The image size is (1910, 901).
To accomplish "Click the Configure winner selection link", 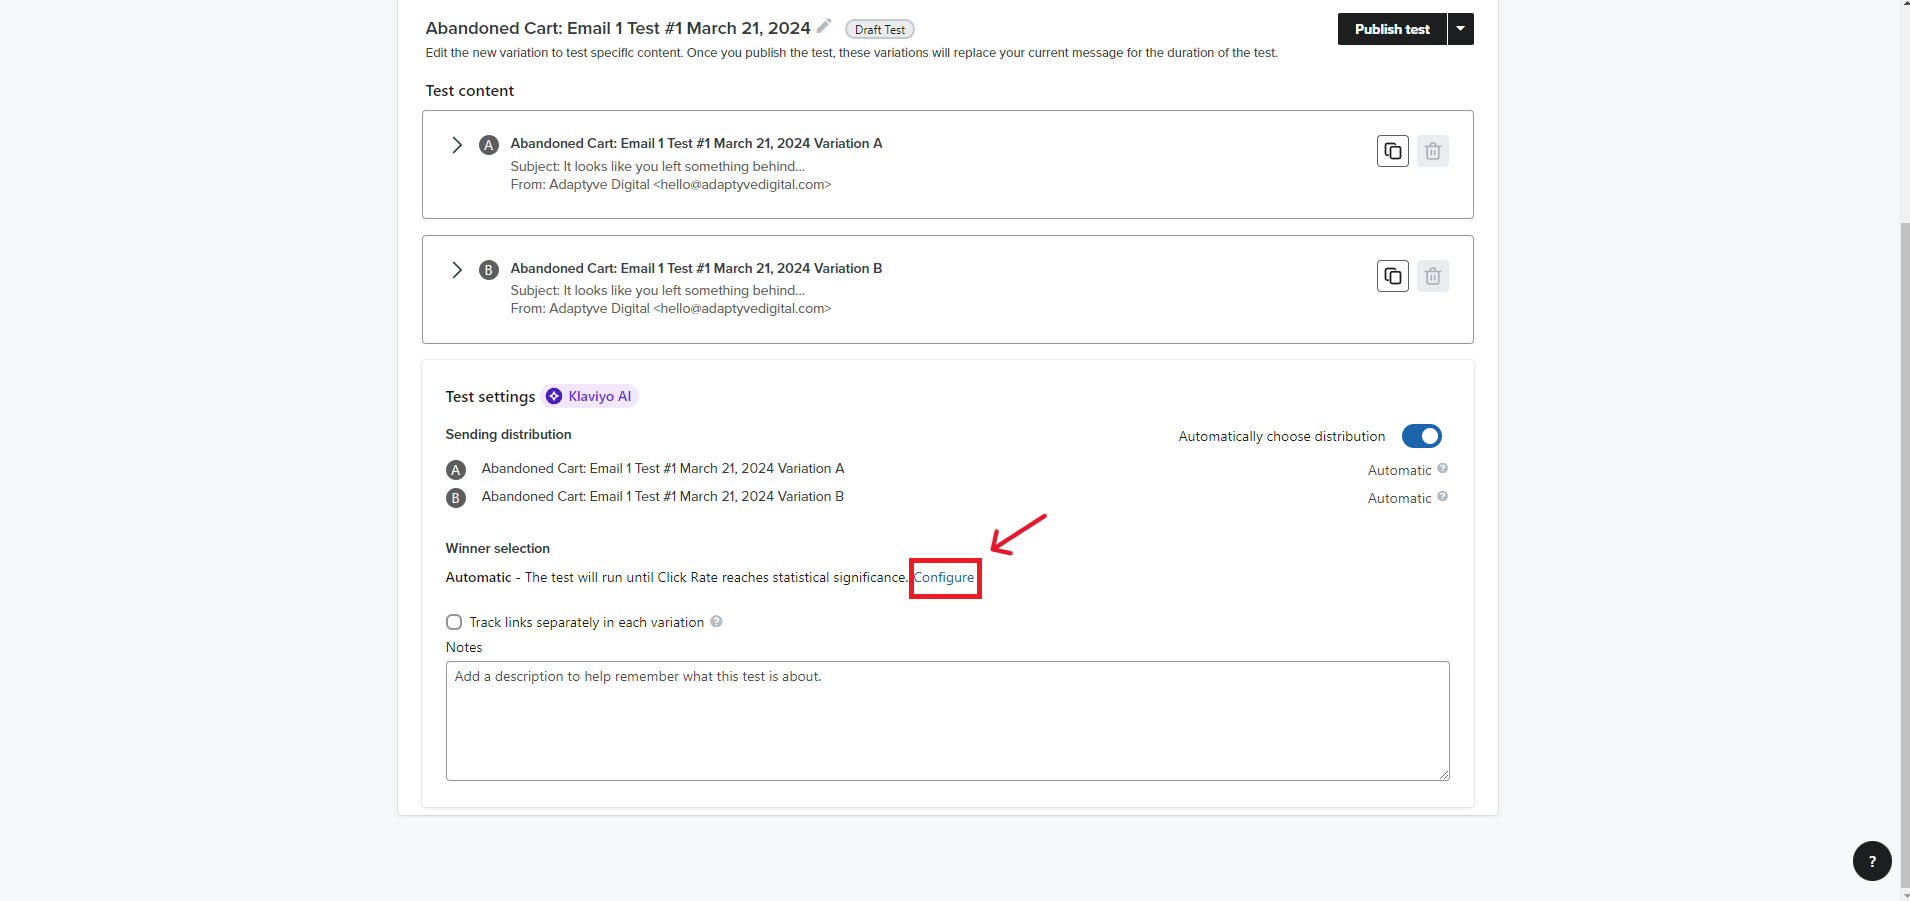I will click(944, 578).
